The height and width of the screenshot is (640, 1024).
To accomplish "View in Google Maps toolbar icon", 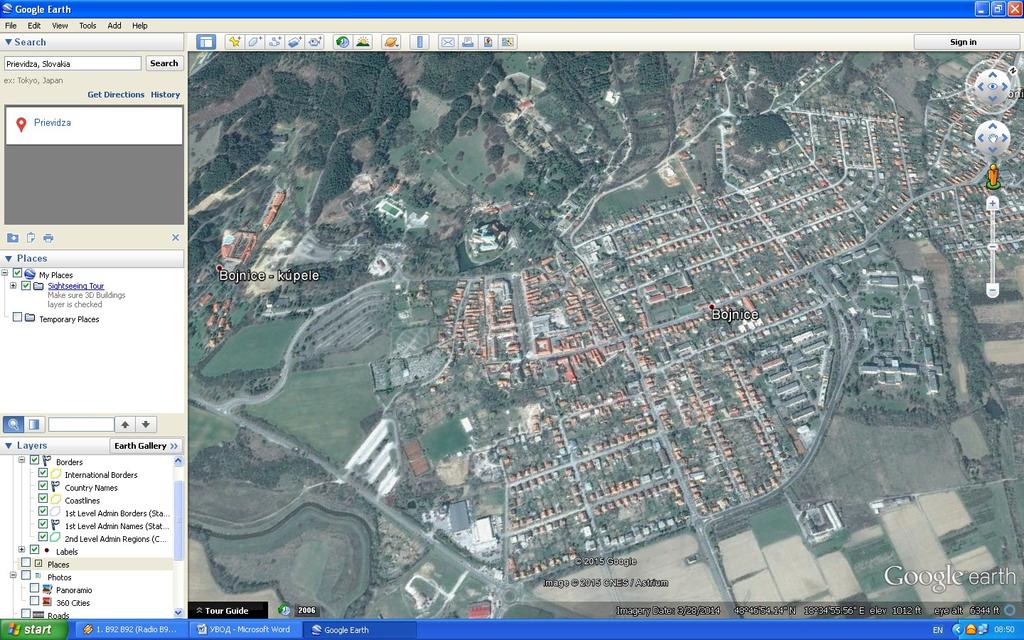I will tap(507, 42).
